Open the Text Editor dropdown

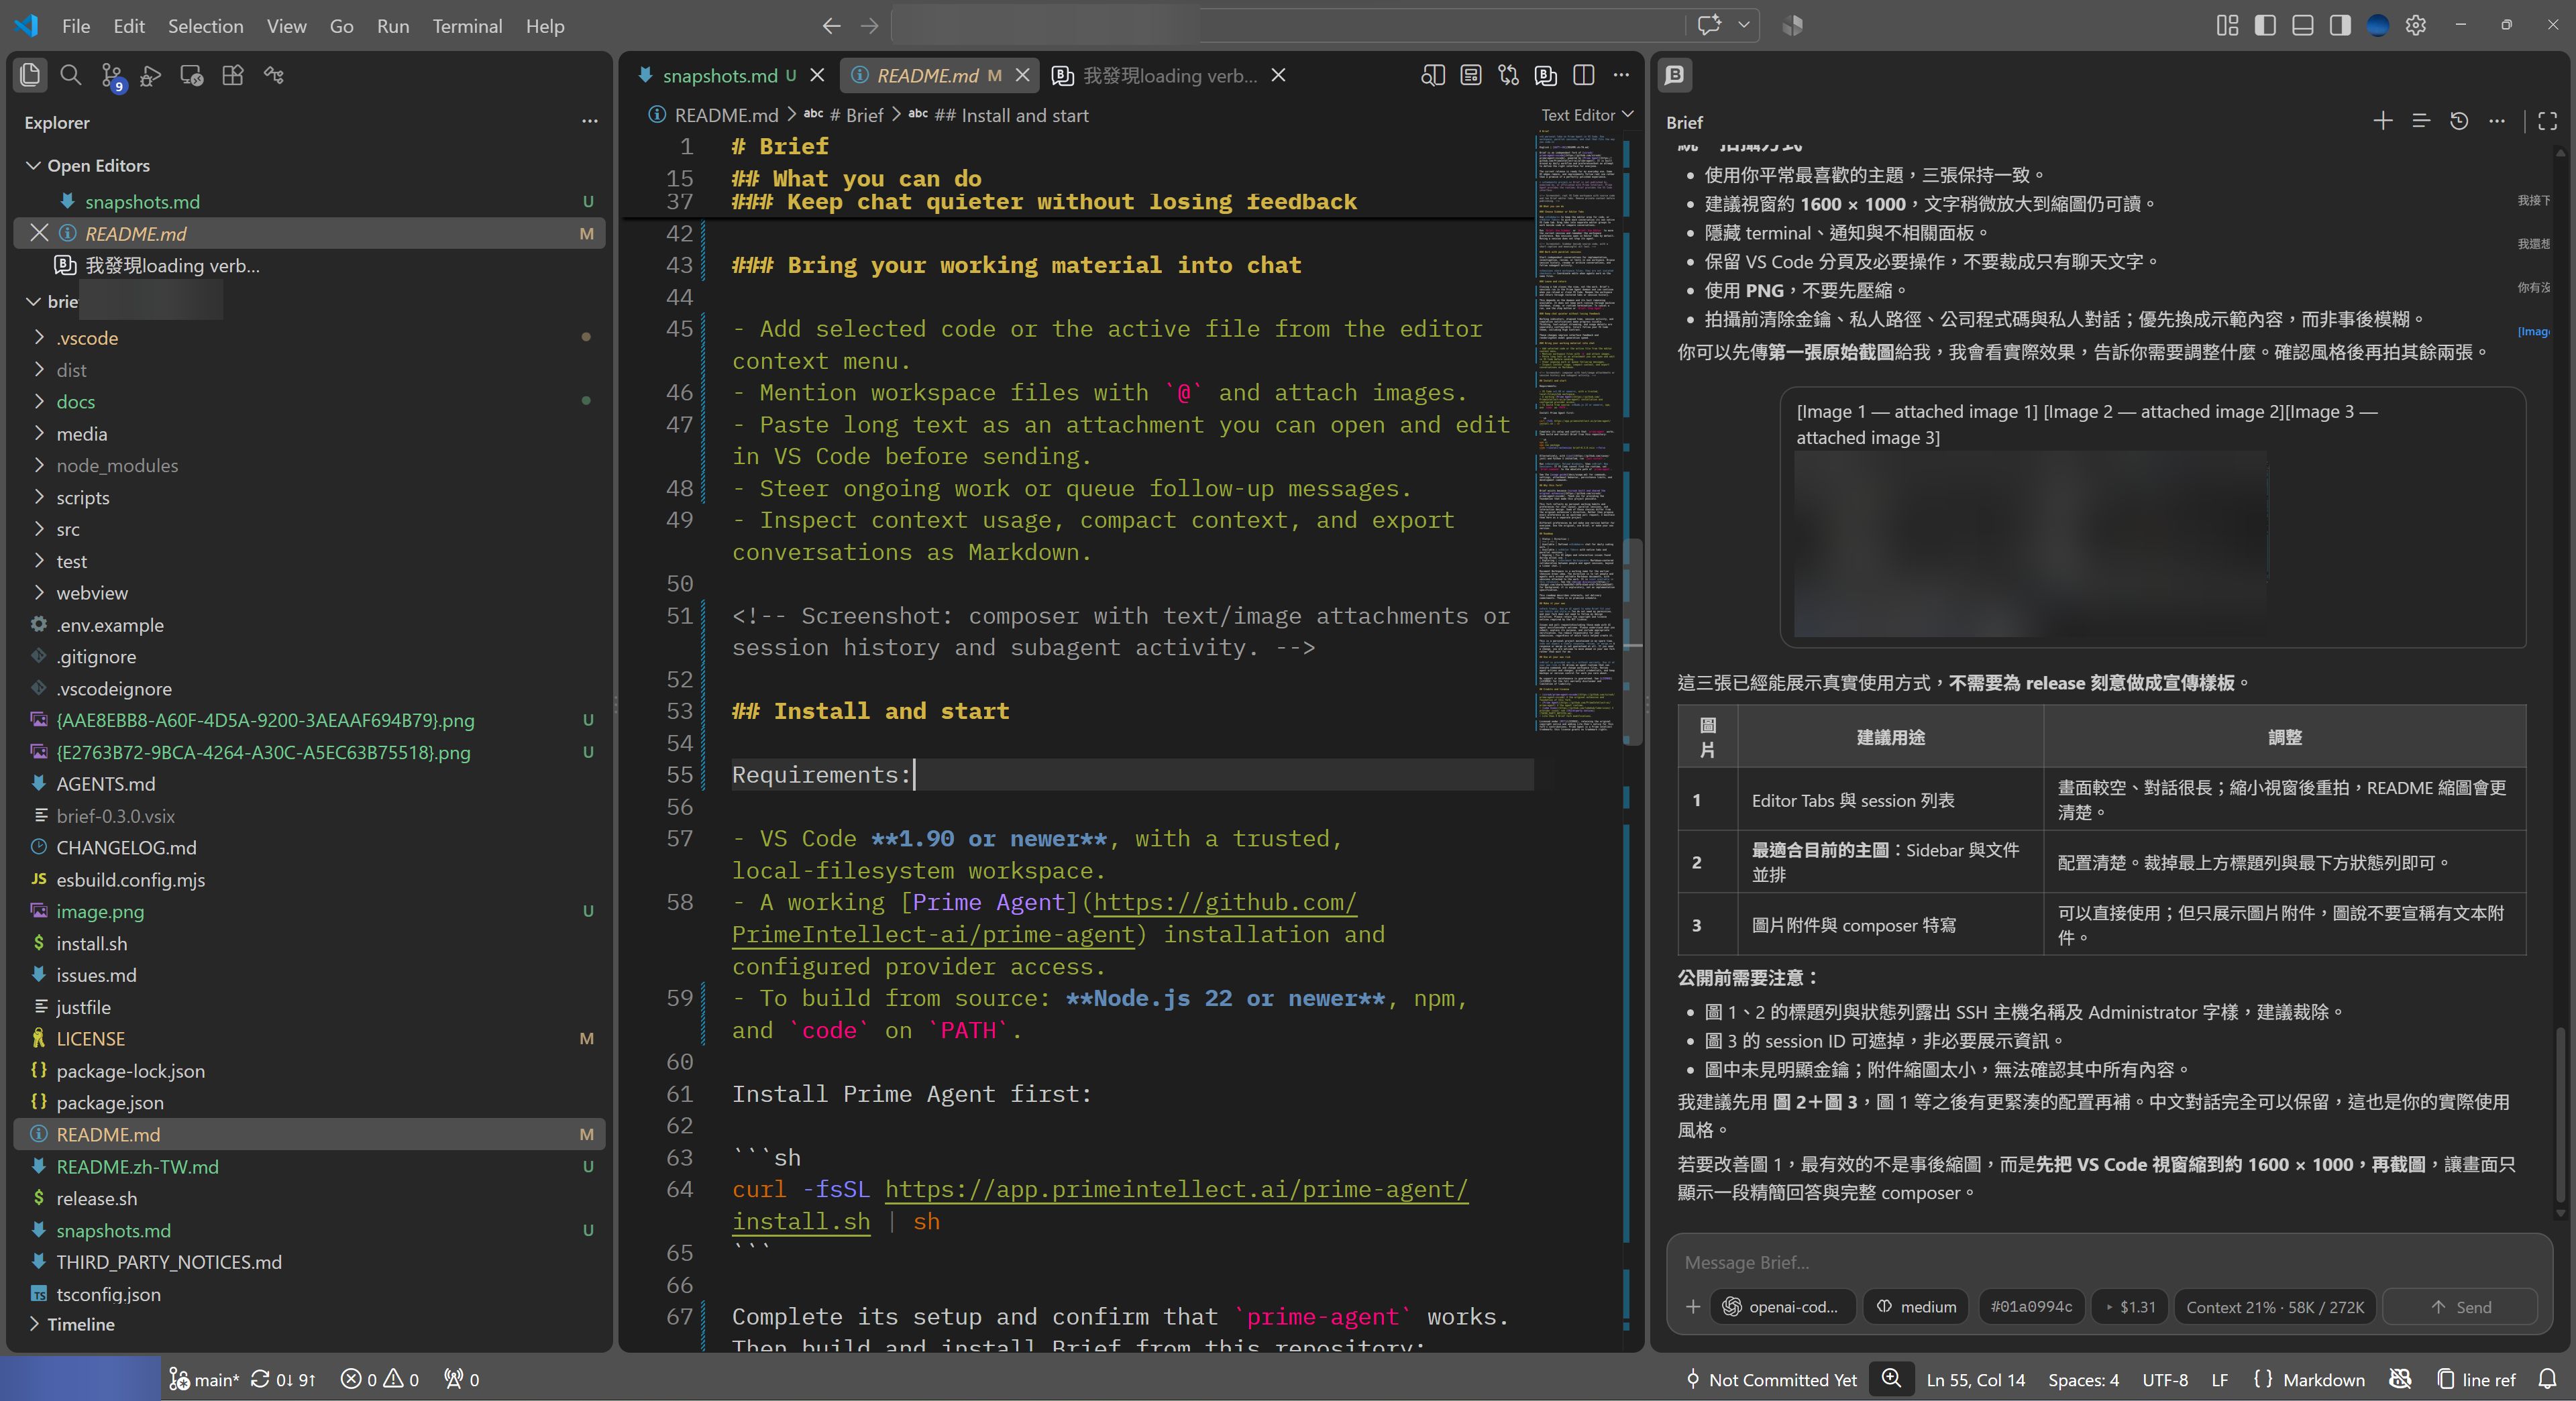(1587, 115)
